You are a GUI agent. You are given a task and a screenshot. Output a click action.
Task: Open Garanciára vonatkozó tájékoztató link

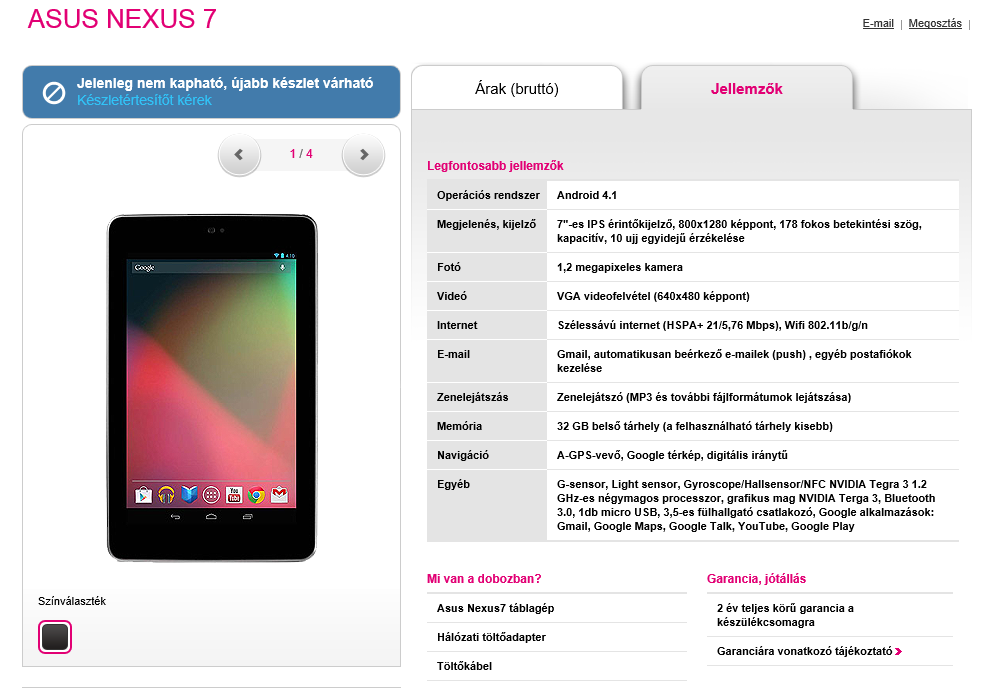click(804, 651)
